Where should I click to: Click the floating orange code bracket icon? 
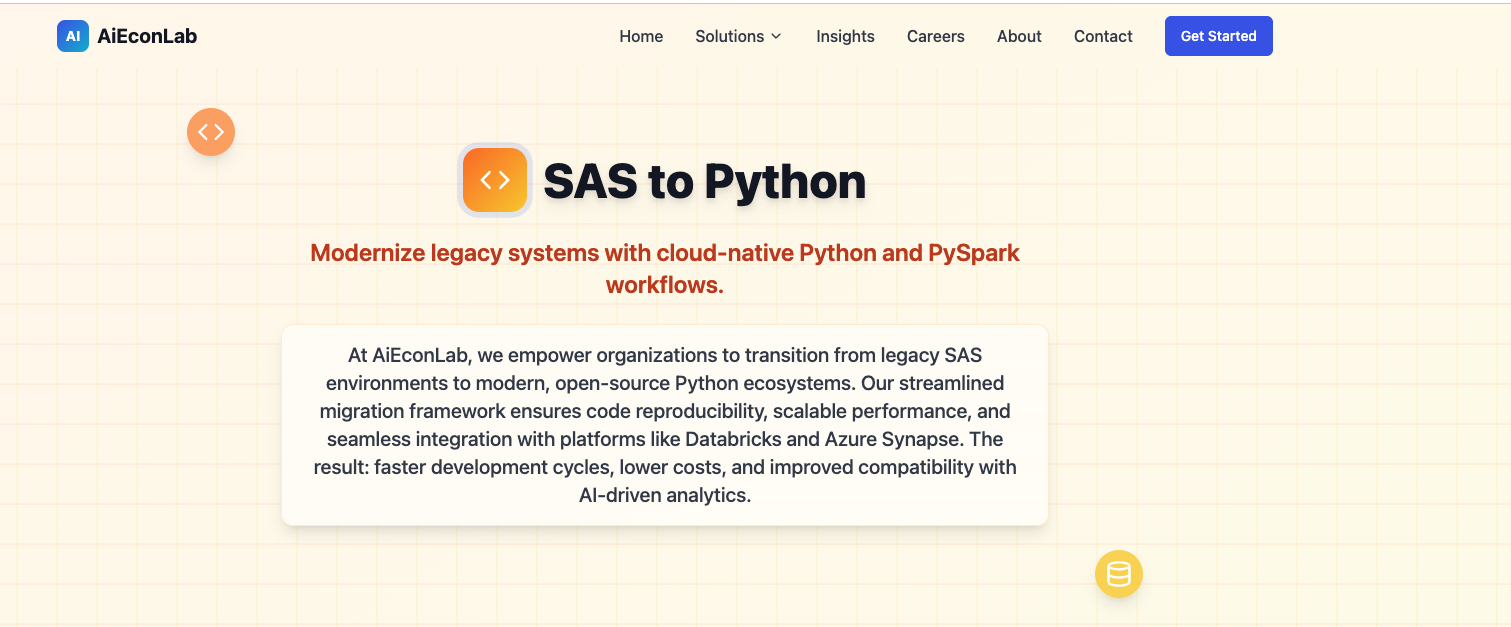[211, 132]
